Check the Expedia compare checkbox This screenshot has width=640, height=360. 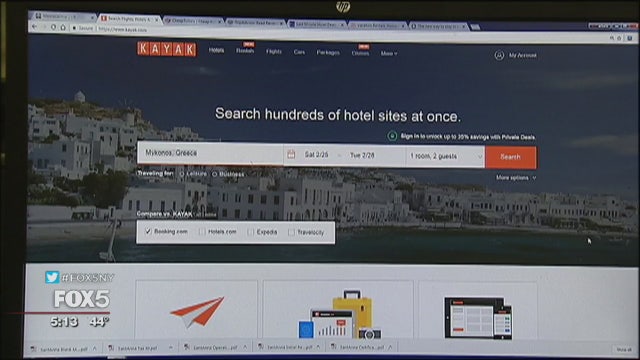click(x=251, y=232)
